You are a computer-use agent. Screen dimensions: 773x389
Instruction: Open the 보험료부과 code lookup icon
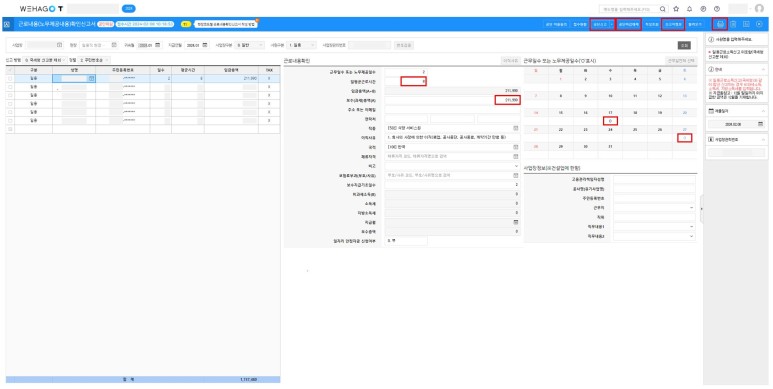pos(516,175)
